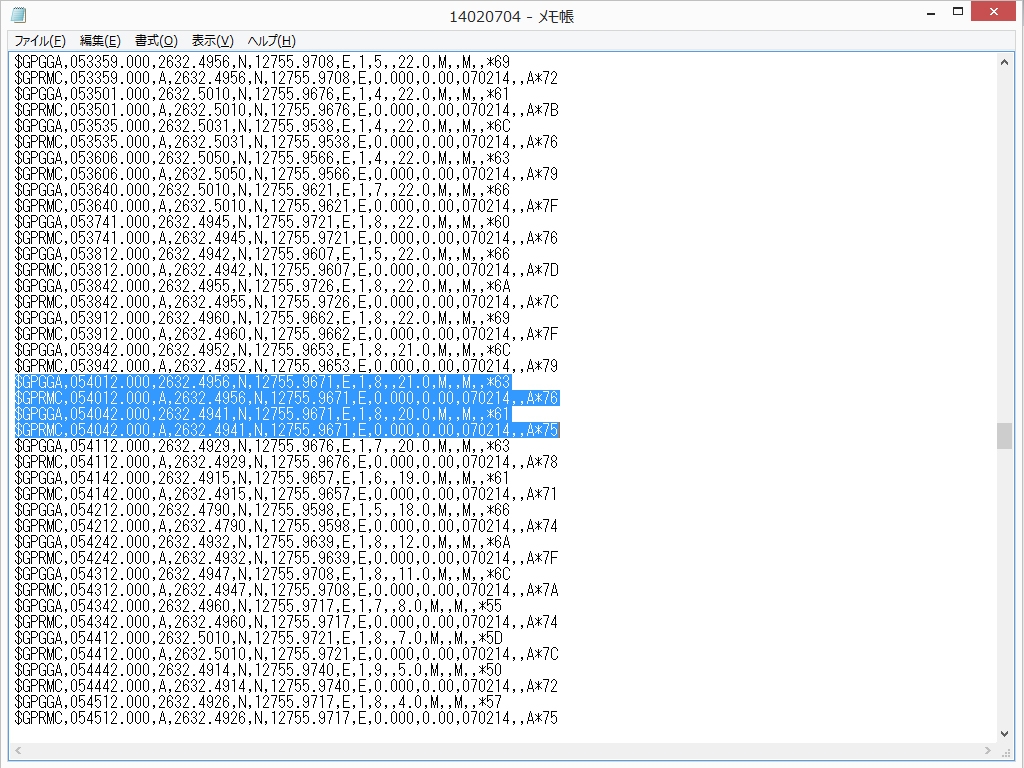Click the line $GPRMC,054342.000 ending A*74

tap(286, 622)
